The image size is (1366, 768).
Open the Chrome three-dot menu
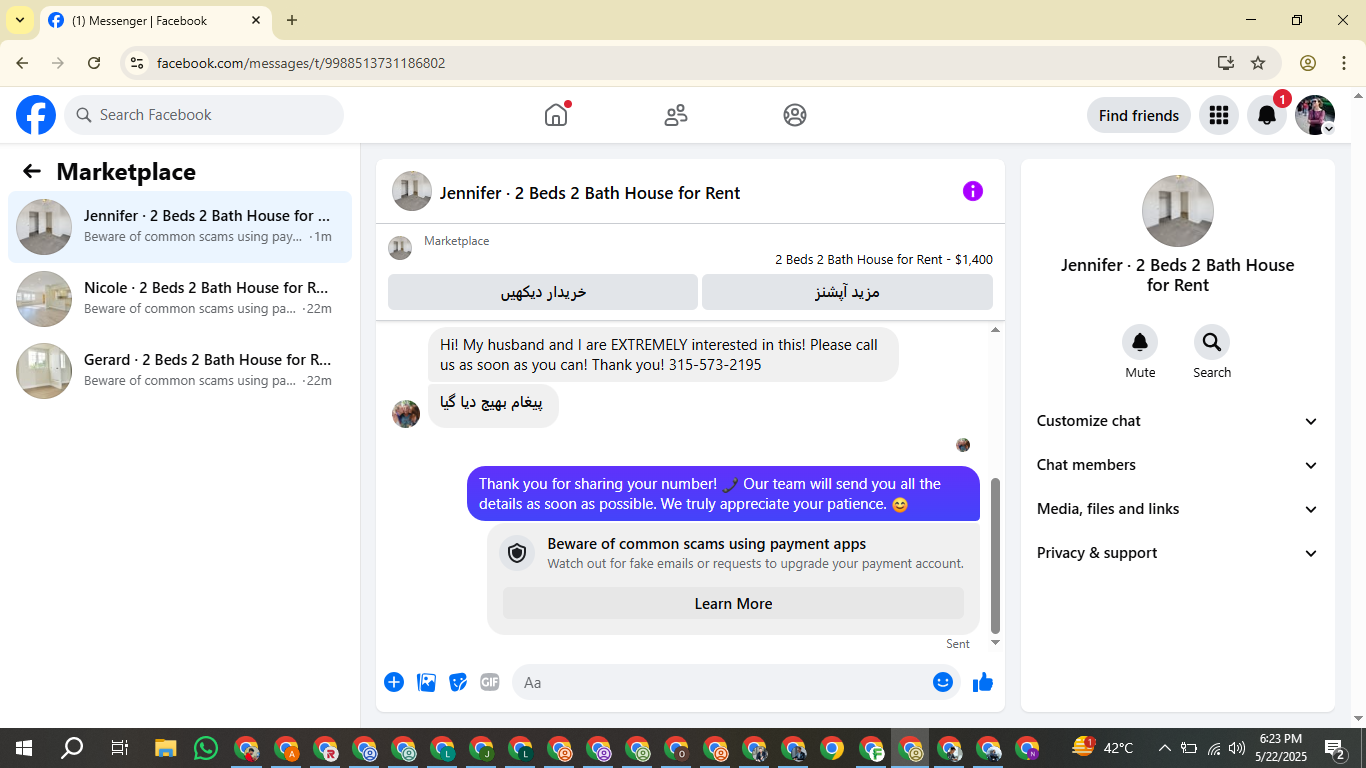[x=1343, y=63]
